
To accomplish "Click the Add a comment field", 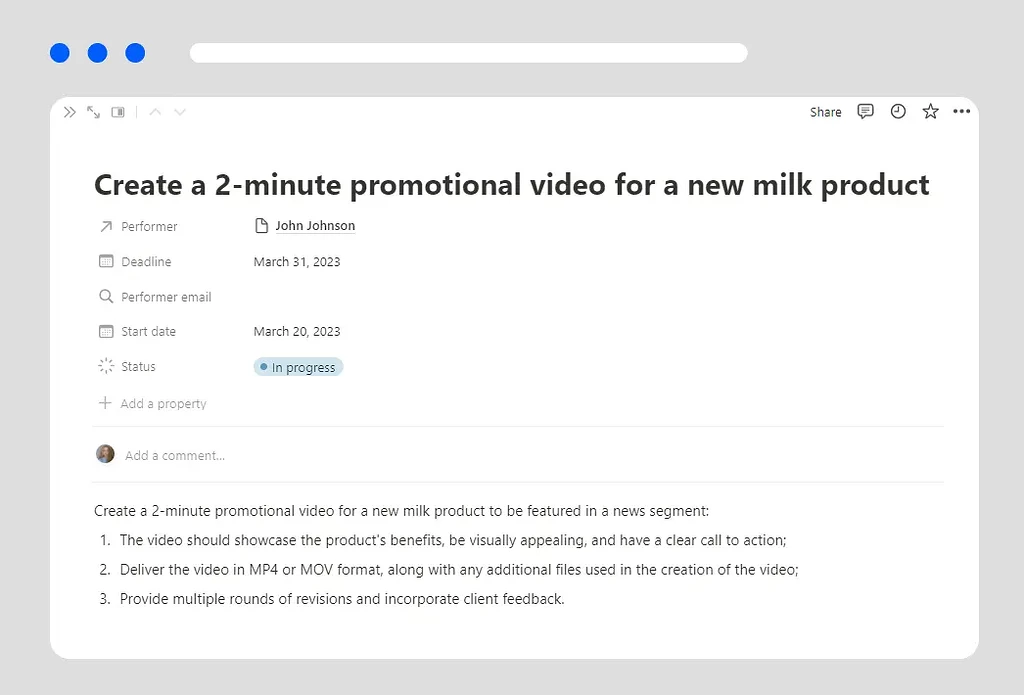I will coord(175,454).
